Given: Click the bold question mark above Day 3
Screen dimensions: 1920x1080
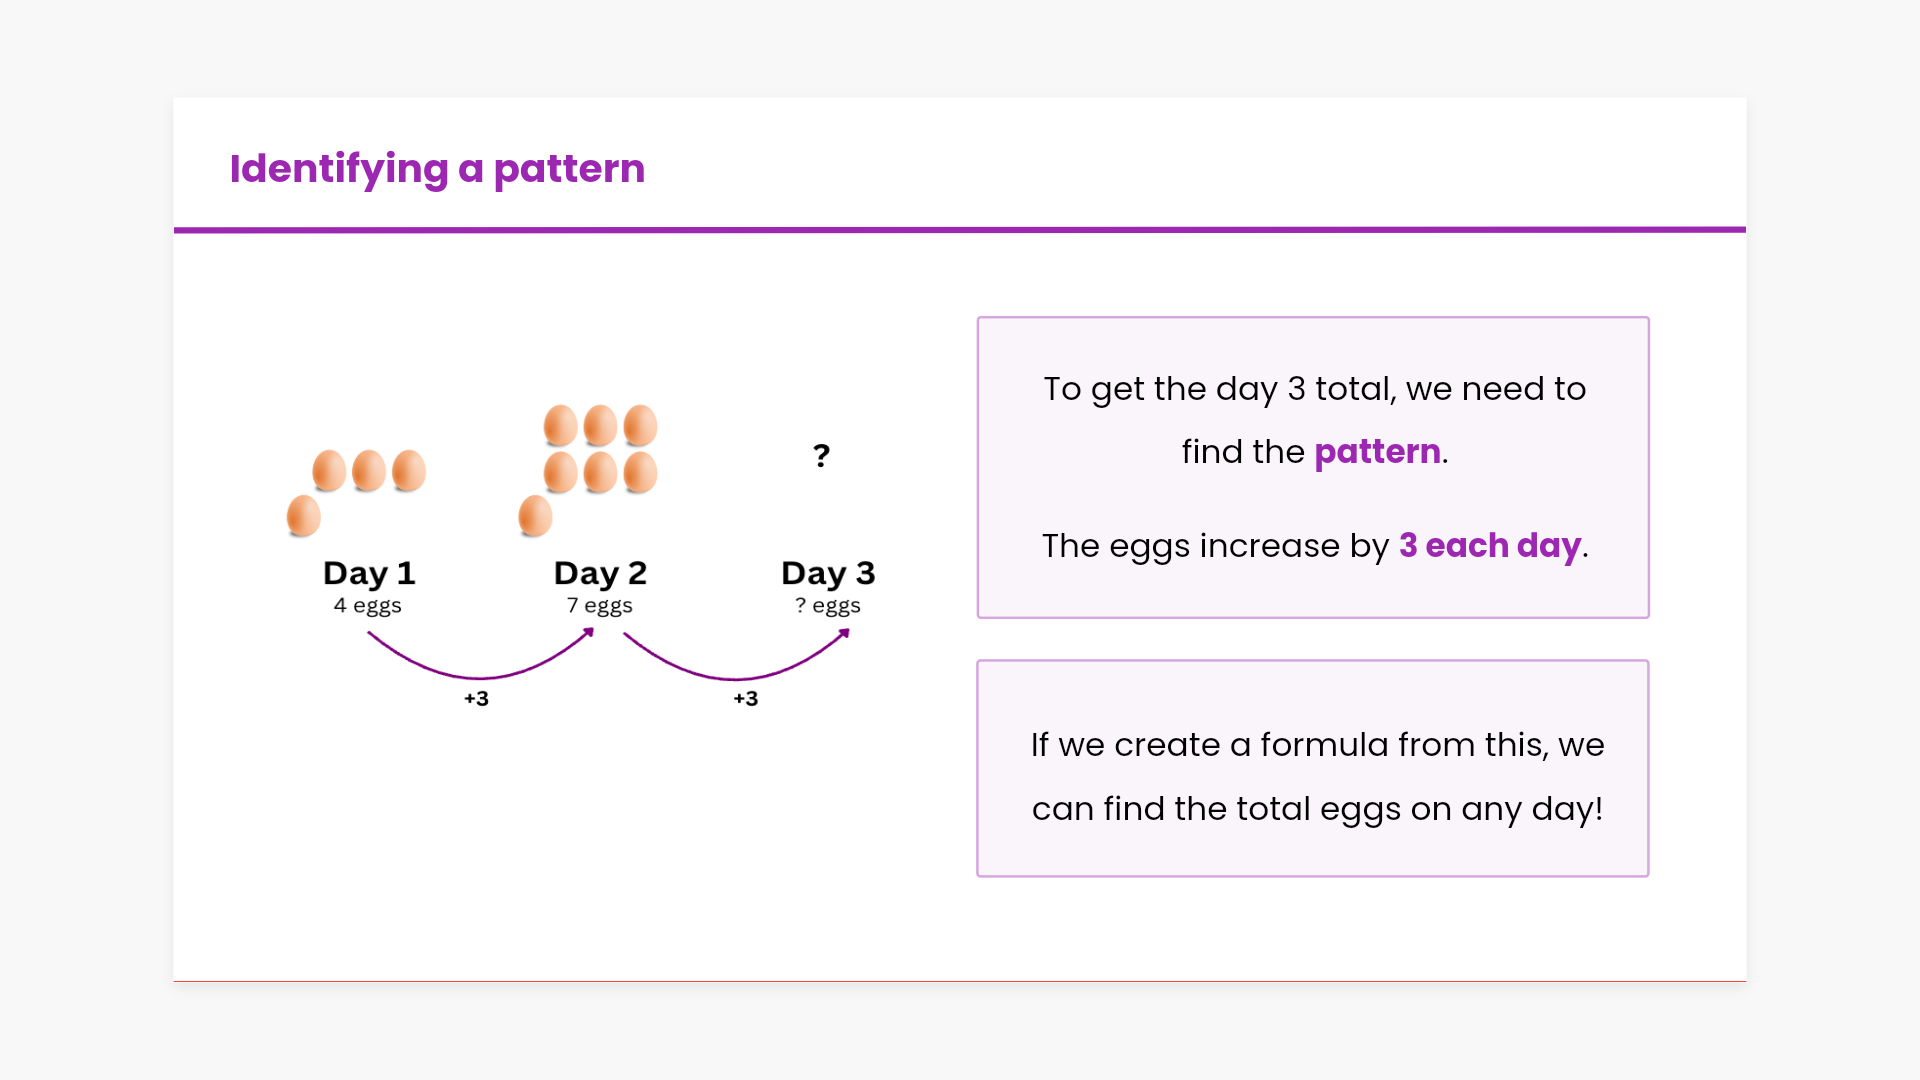Looking at the screenshot, I should pos(821,456).
